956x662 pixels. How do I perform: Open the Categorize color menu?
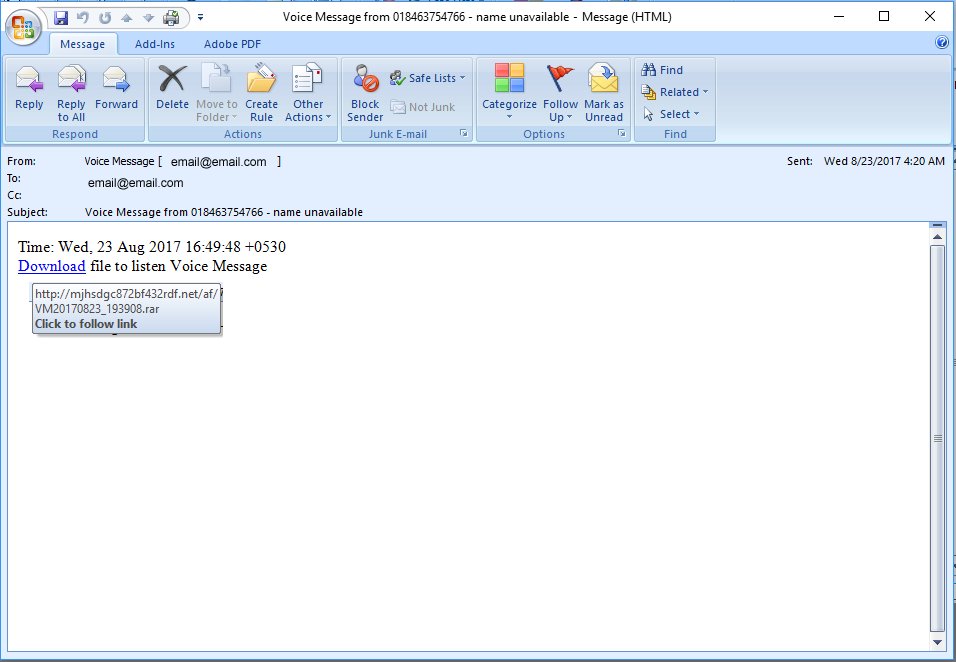[510, 93]
